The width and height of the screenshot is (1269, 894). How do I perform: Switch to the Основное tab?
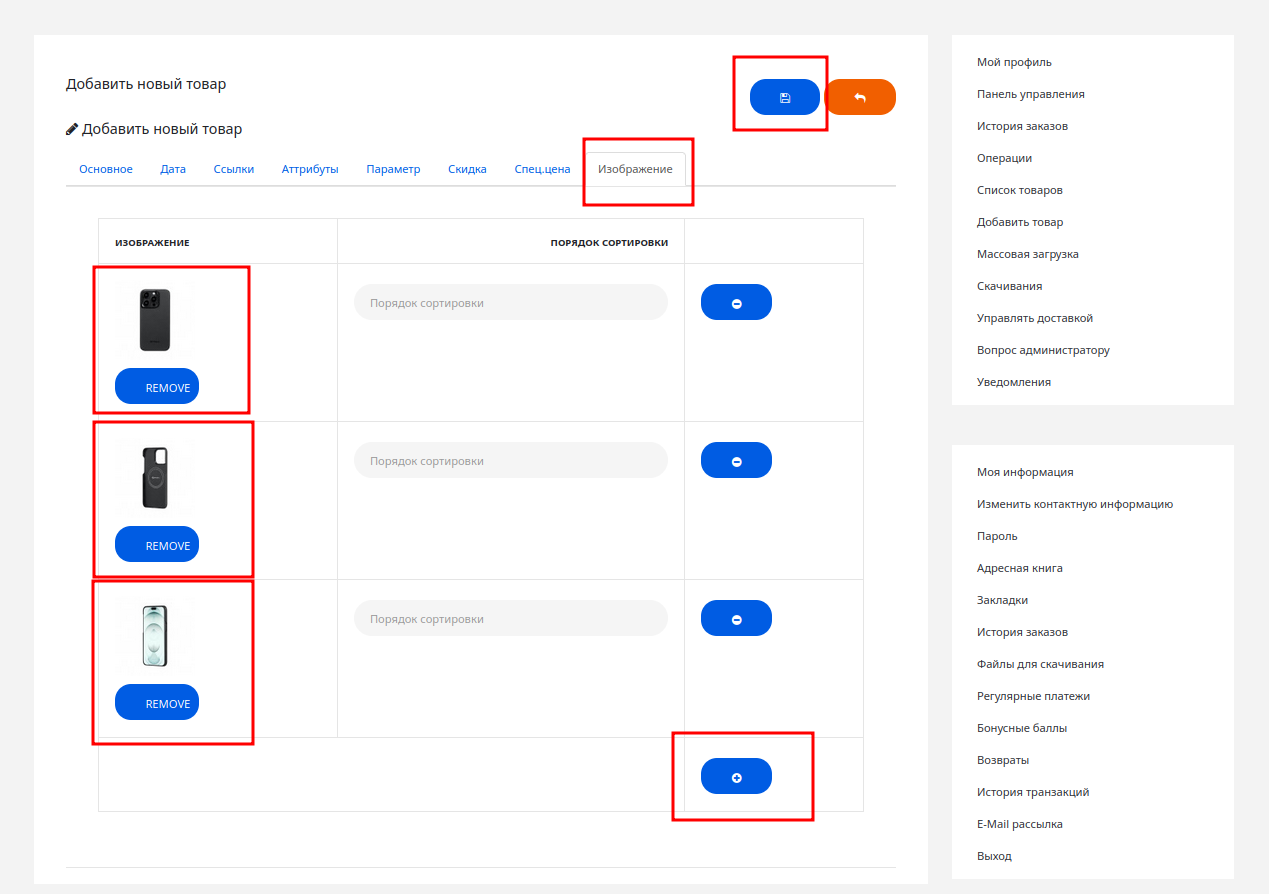[x=106, y=169]
